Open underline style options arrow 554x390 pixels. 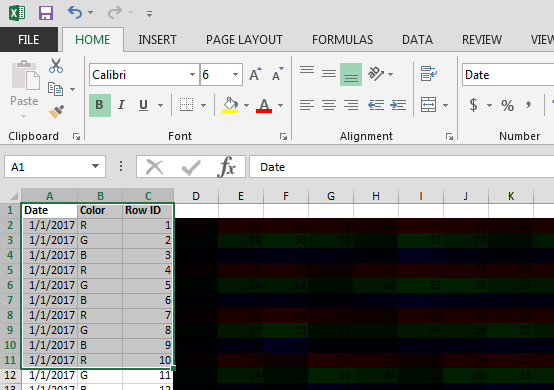tap(160, 105)
